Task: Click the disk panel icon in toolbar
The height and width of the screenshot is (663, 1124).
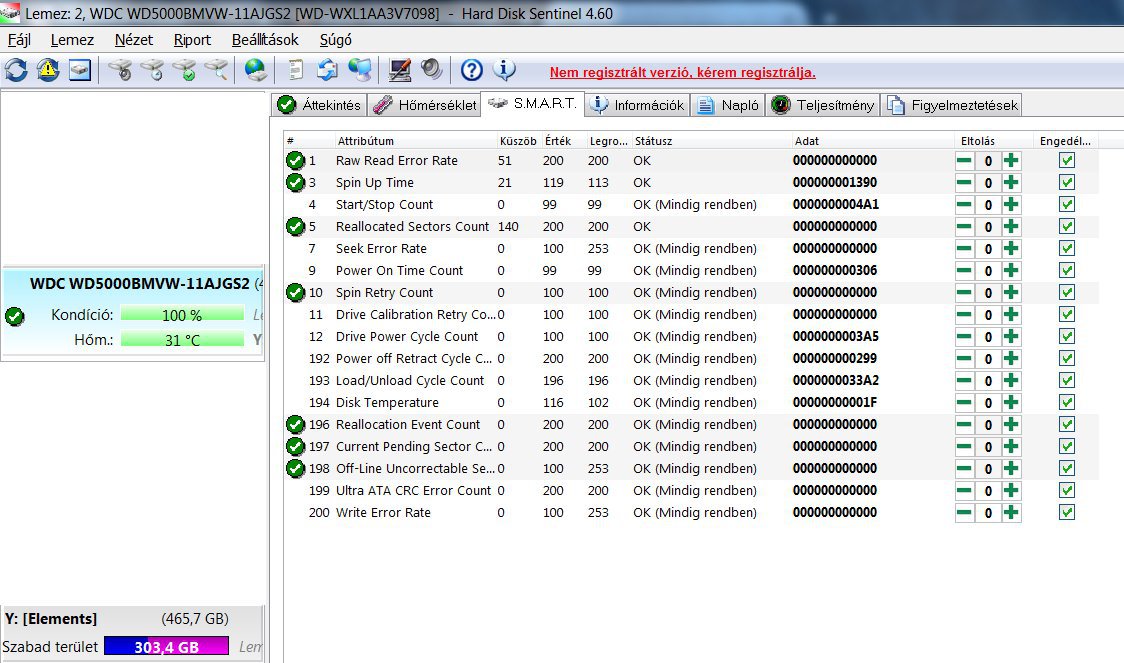Action: coord(80,70)
